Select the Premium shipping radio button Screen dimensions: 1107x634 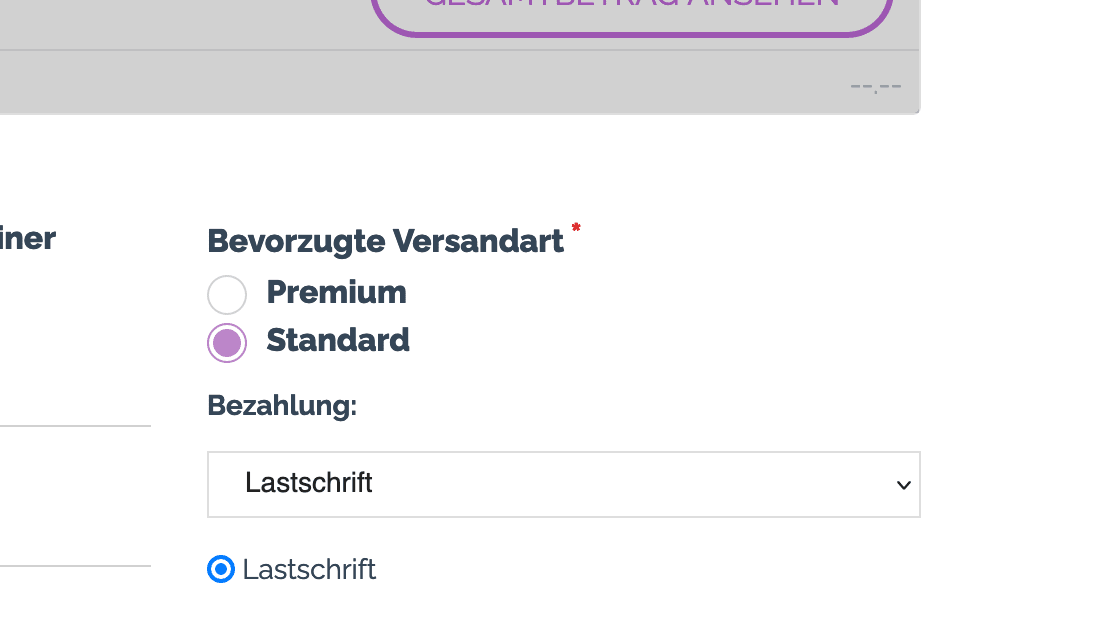coord(227,295)
